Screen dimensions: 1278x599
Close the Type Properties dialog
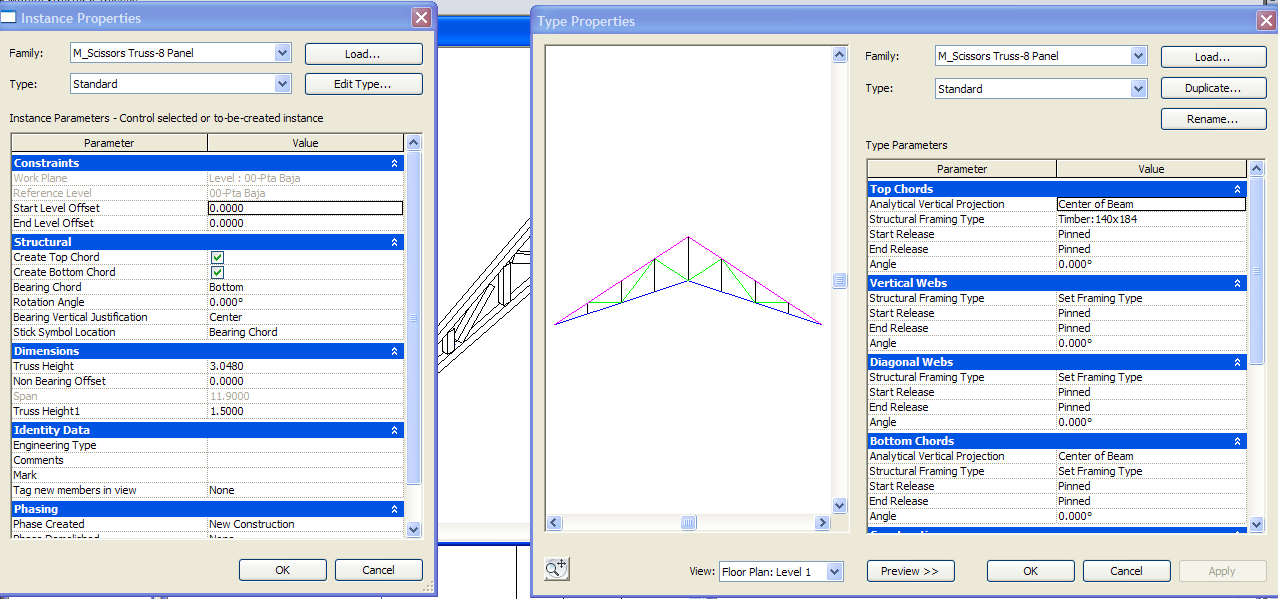pyautogui.click(x=1265, y=20)
